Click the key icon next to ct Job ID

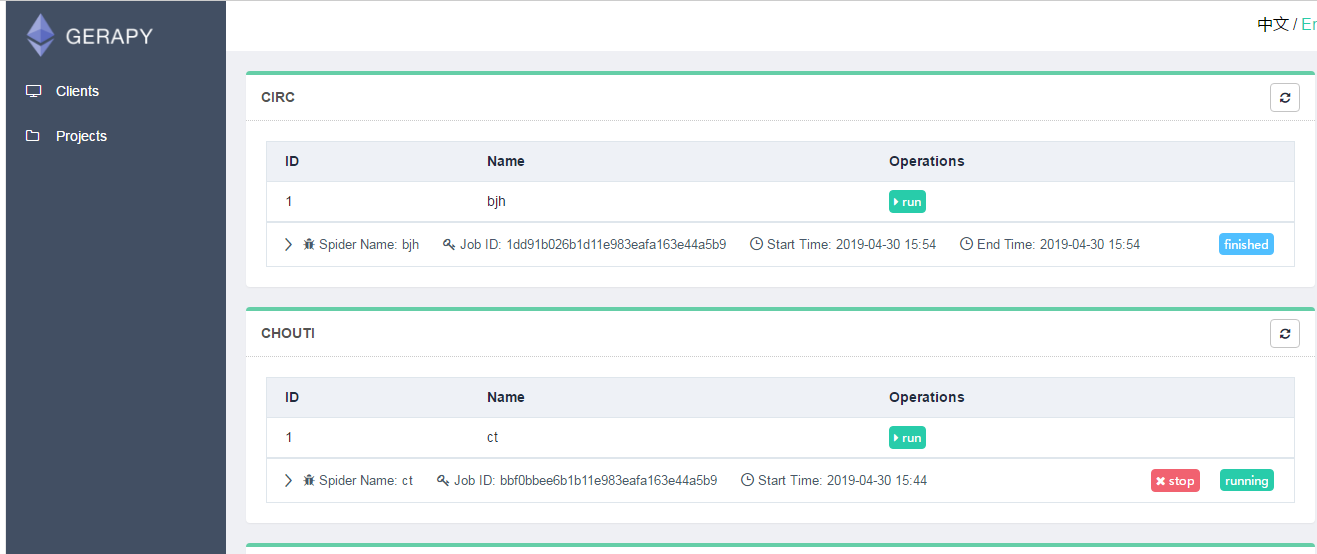pyautogui.click(x=443, y=480)
